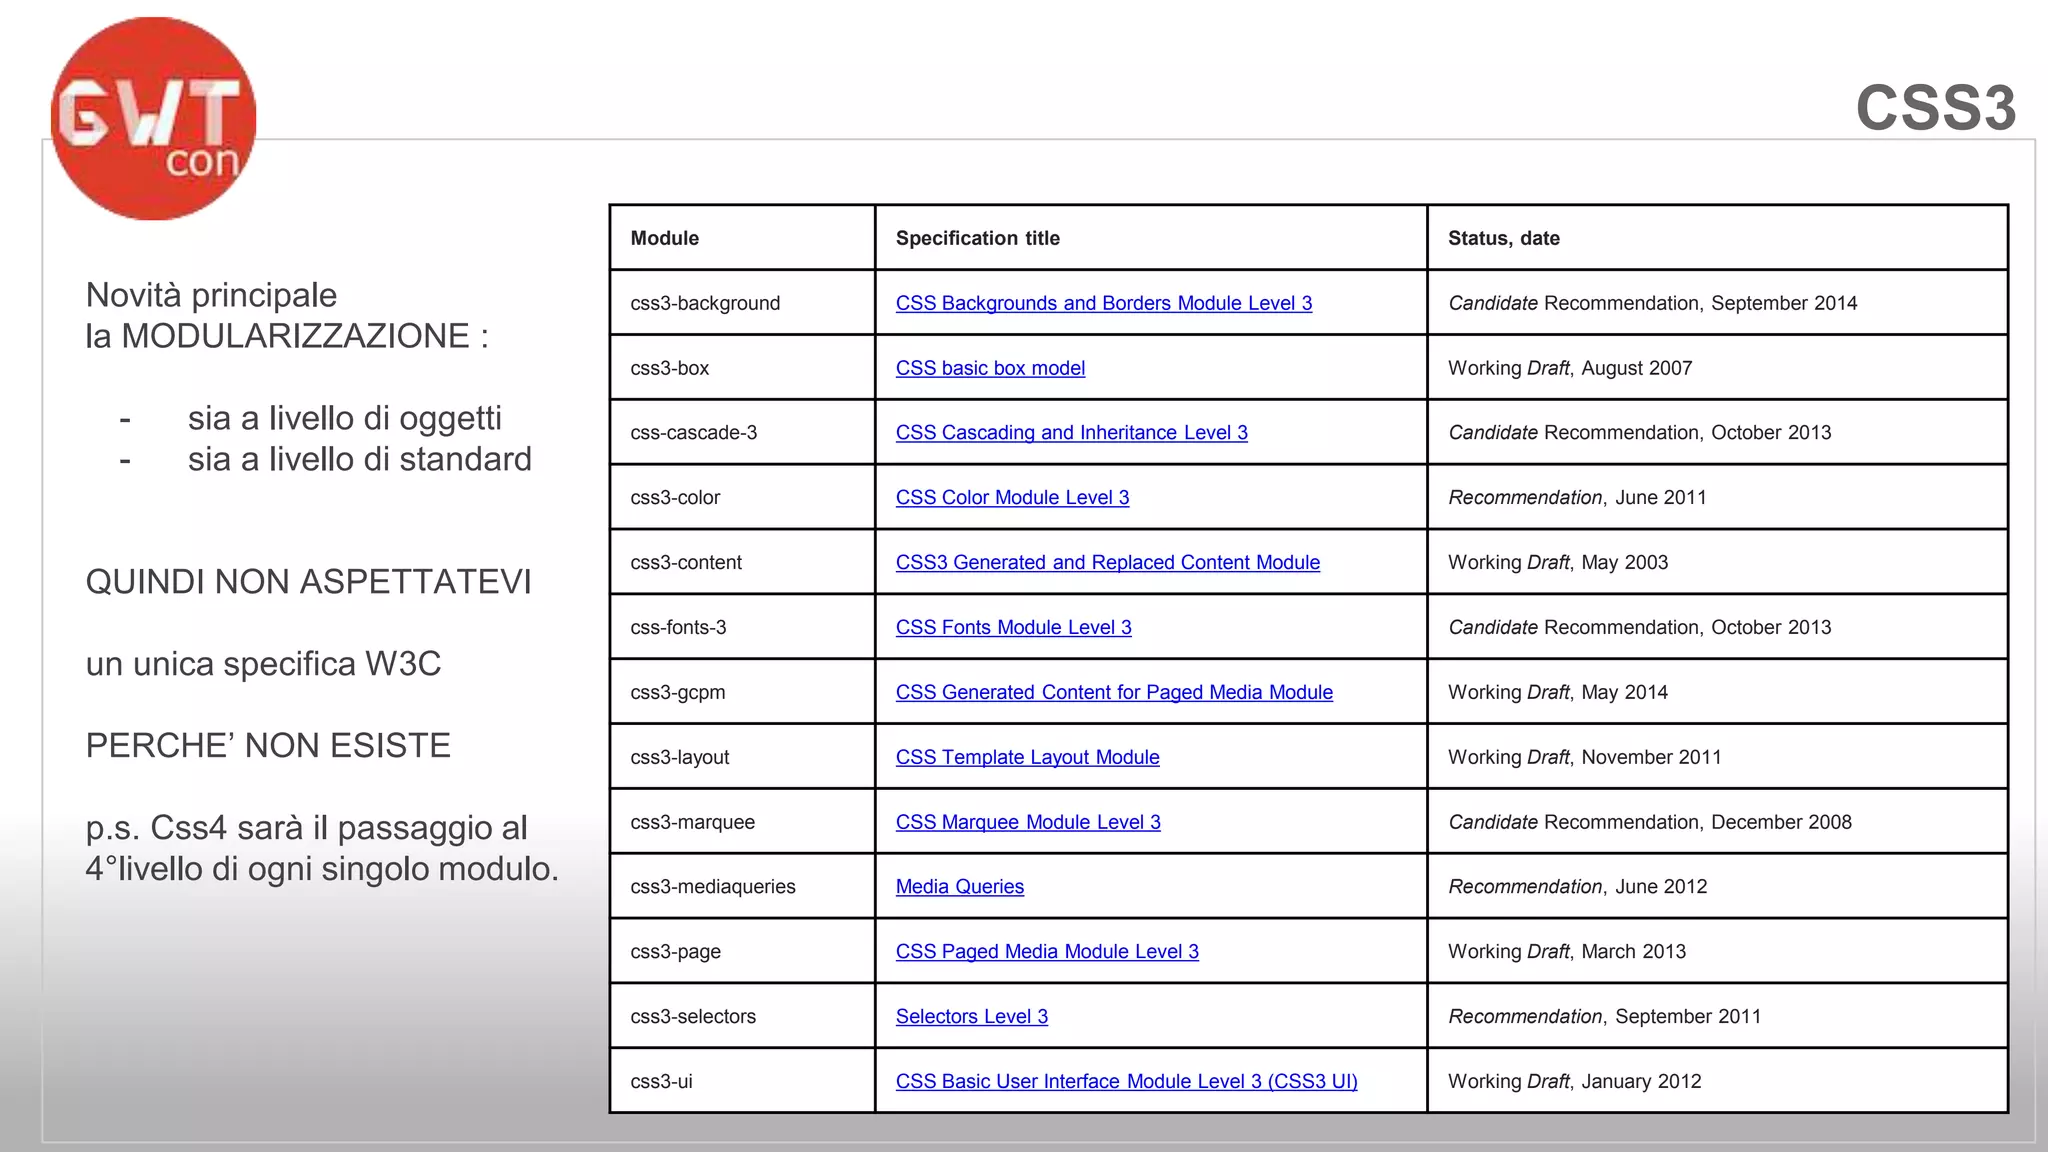2048x1152 pixels.
Task: Open the Selectors Level 3 link
Action: tap(971, 1017)
